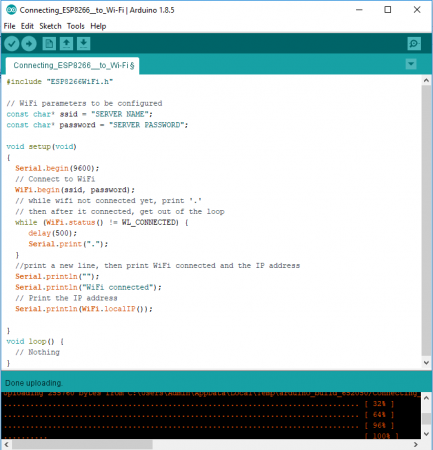433x450 pixels.
Task: Maximize the Arduino window
Action: click(x=388, y=10)
